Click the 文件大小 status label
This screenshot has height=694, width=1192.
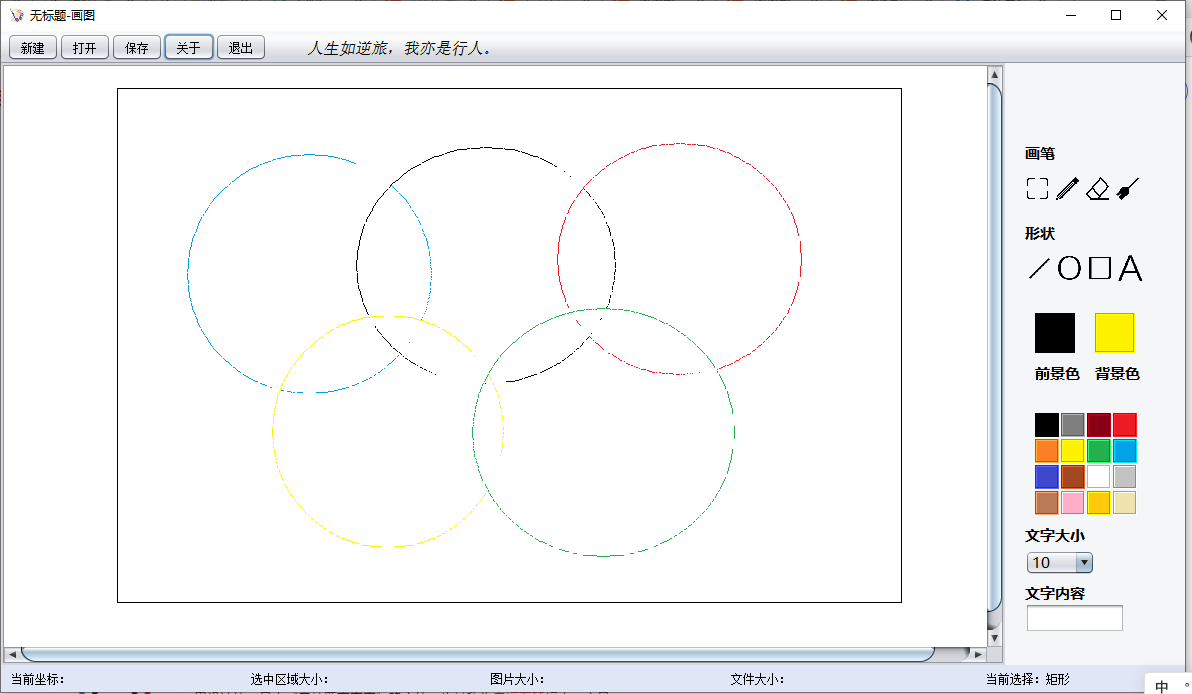[x=757, y=679]
